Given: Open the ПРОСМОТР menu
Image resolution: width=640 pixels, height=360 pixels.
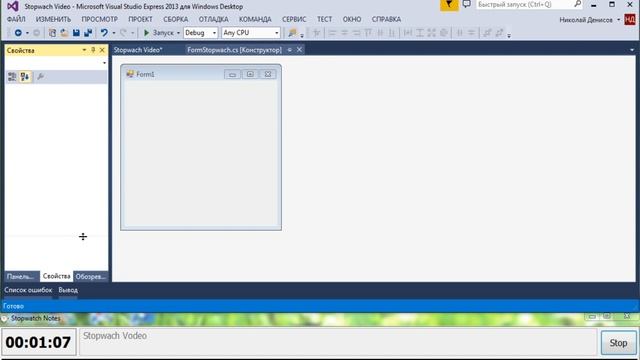Looking at the screenshot, I should [99, 19].
